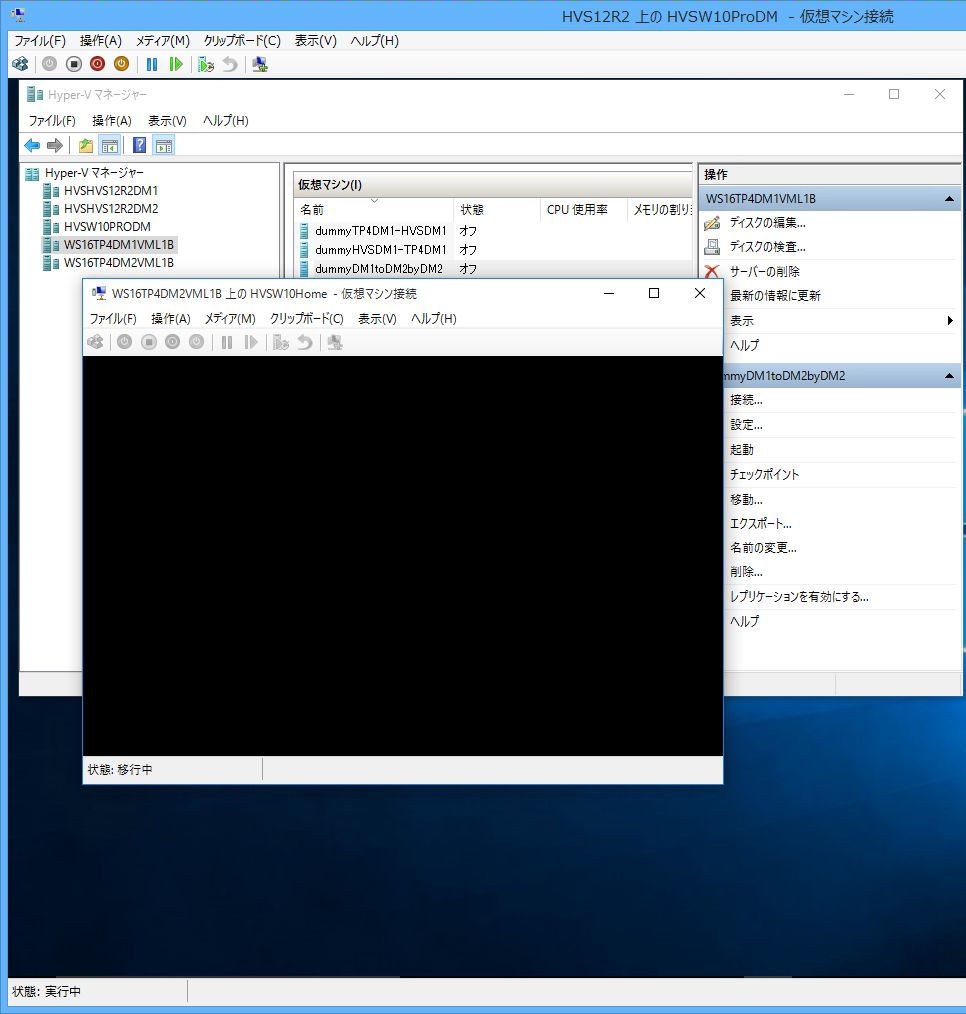Viewport: 966px width, 1014px height.
Task: Click the blue Help question mark icon
Action: (x=139, y=146)
